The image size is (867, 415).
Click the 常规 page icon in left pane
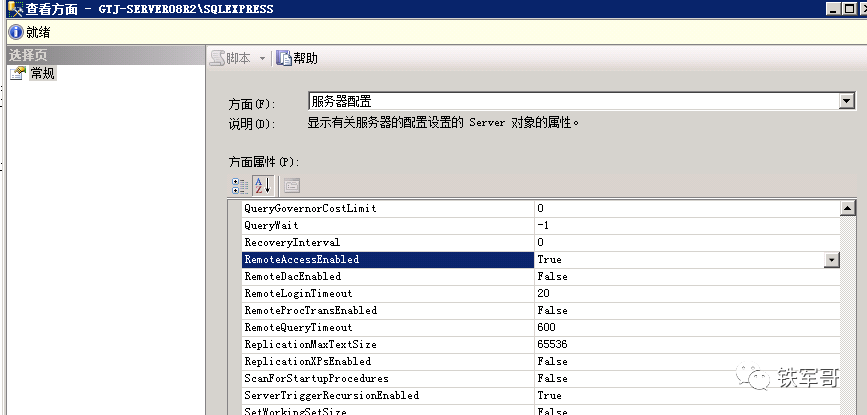click(17, 74)
